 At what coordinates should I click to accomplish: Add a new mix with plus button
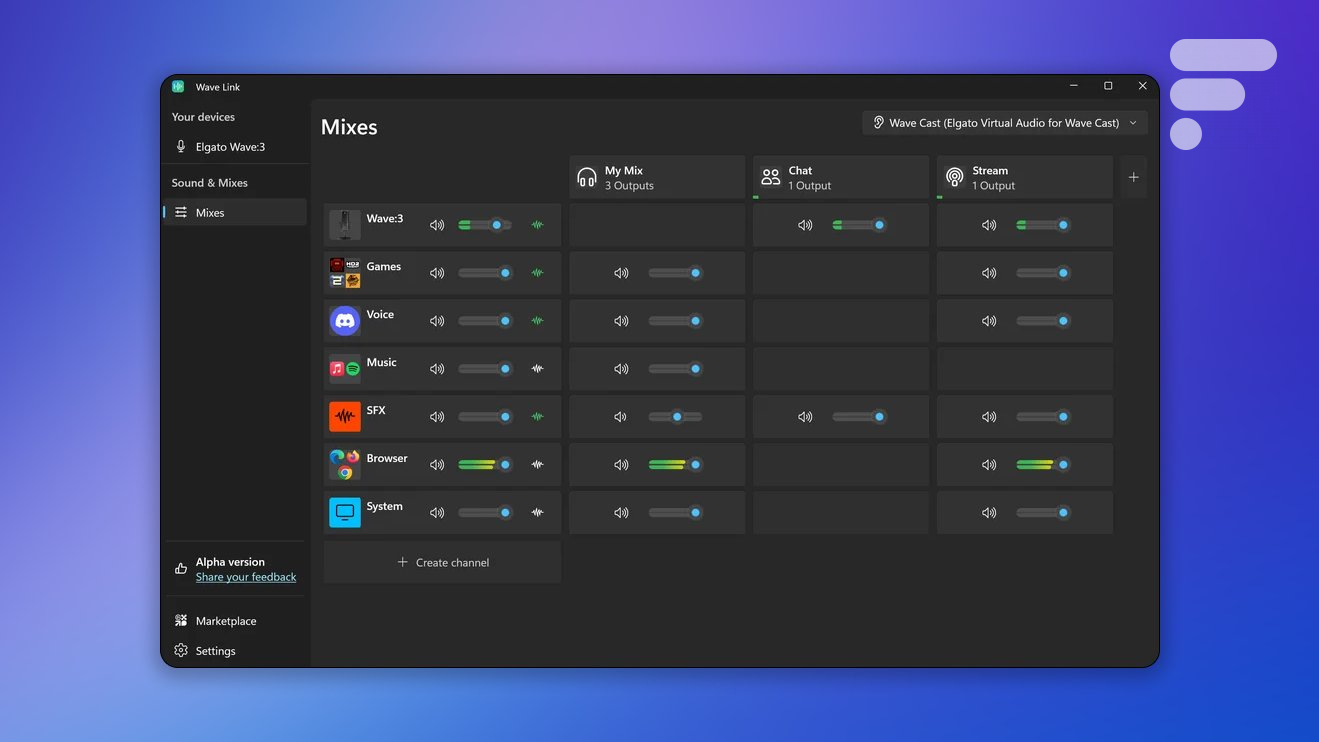coord(1133,178)
